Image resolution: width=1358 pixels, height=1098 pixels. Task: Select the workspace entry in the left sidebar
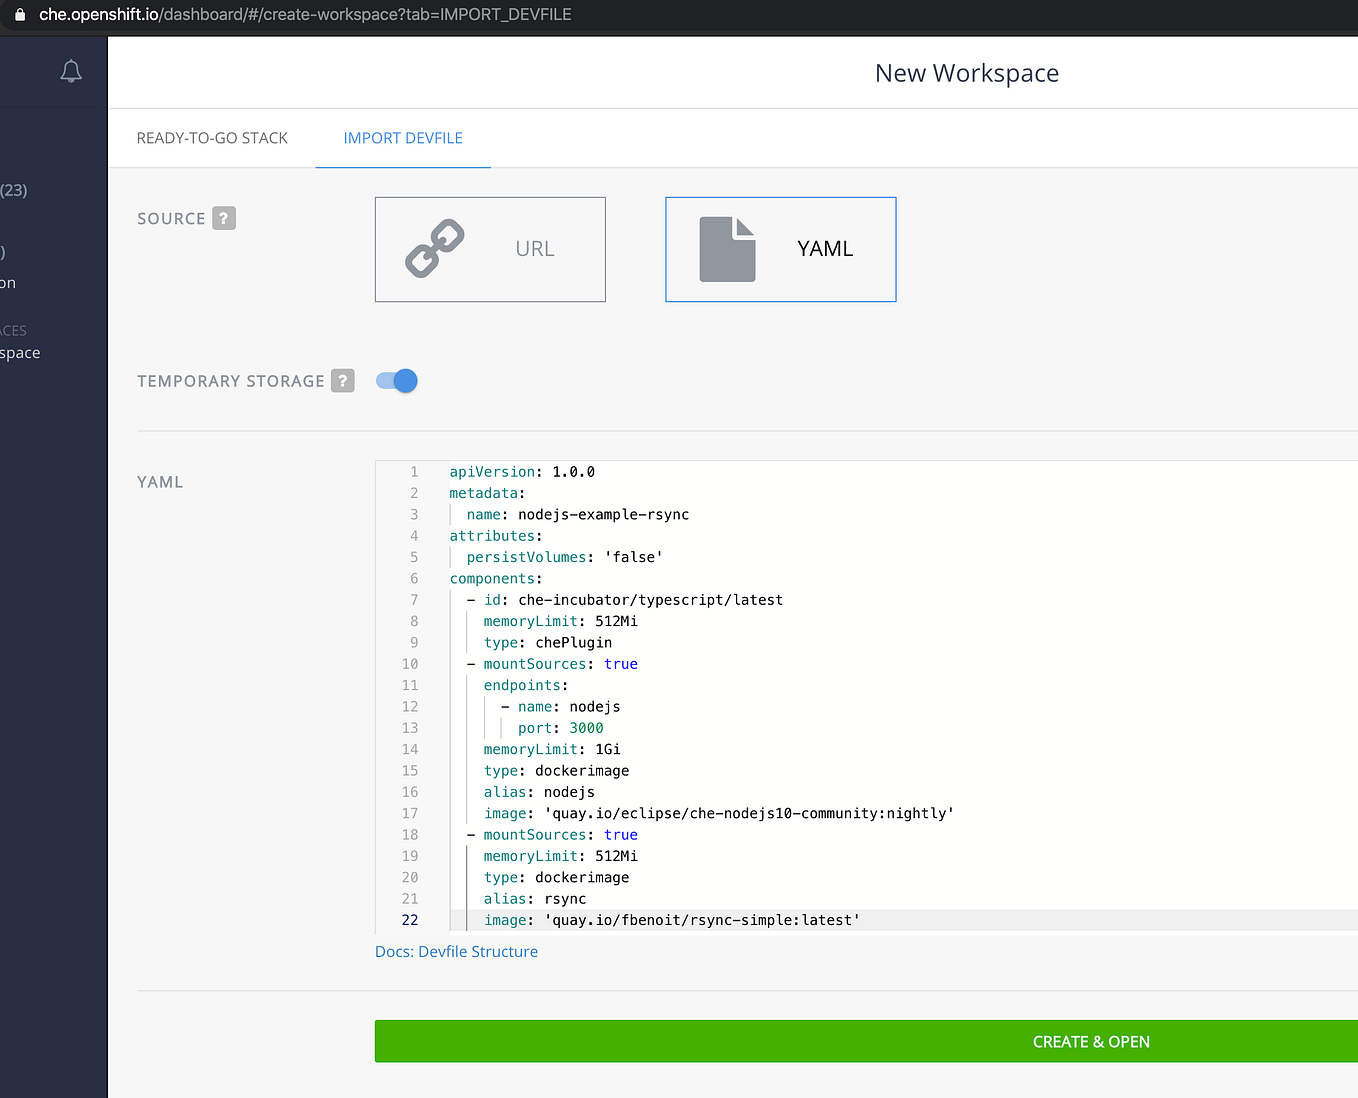tap(20, 352)
